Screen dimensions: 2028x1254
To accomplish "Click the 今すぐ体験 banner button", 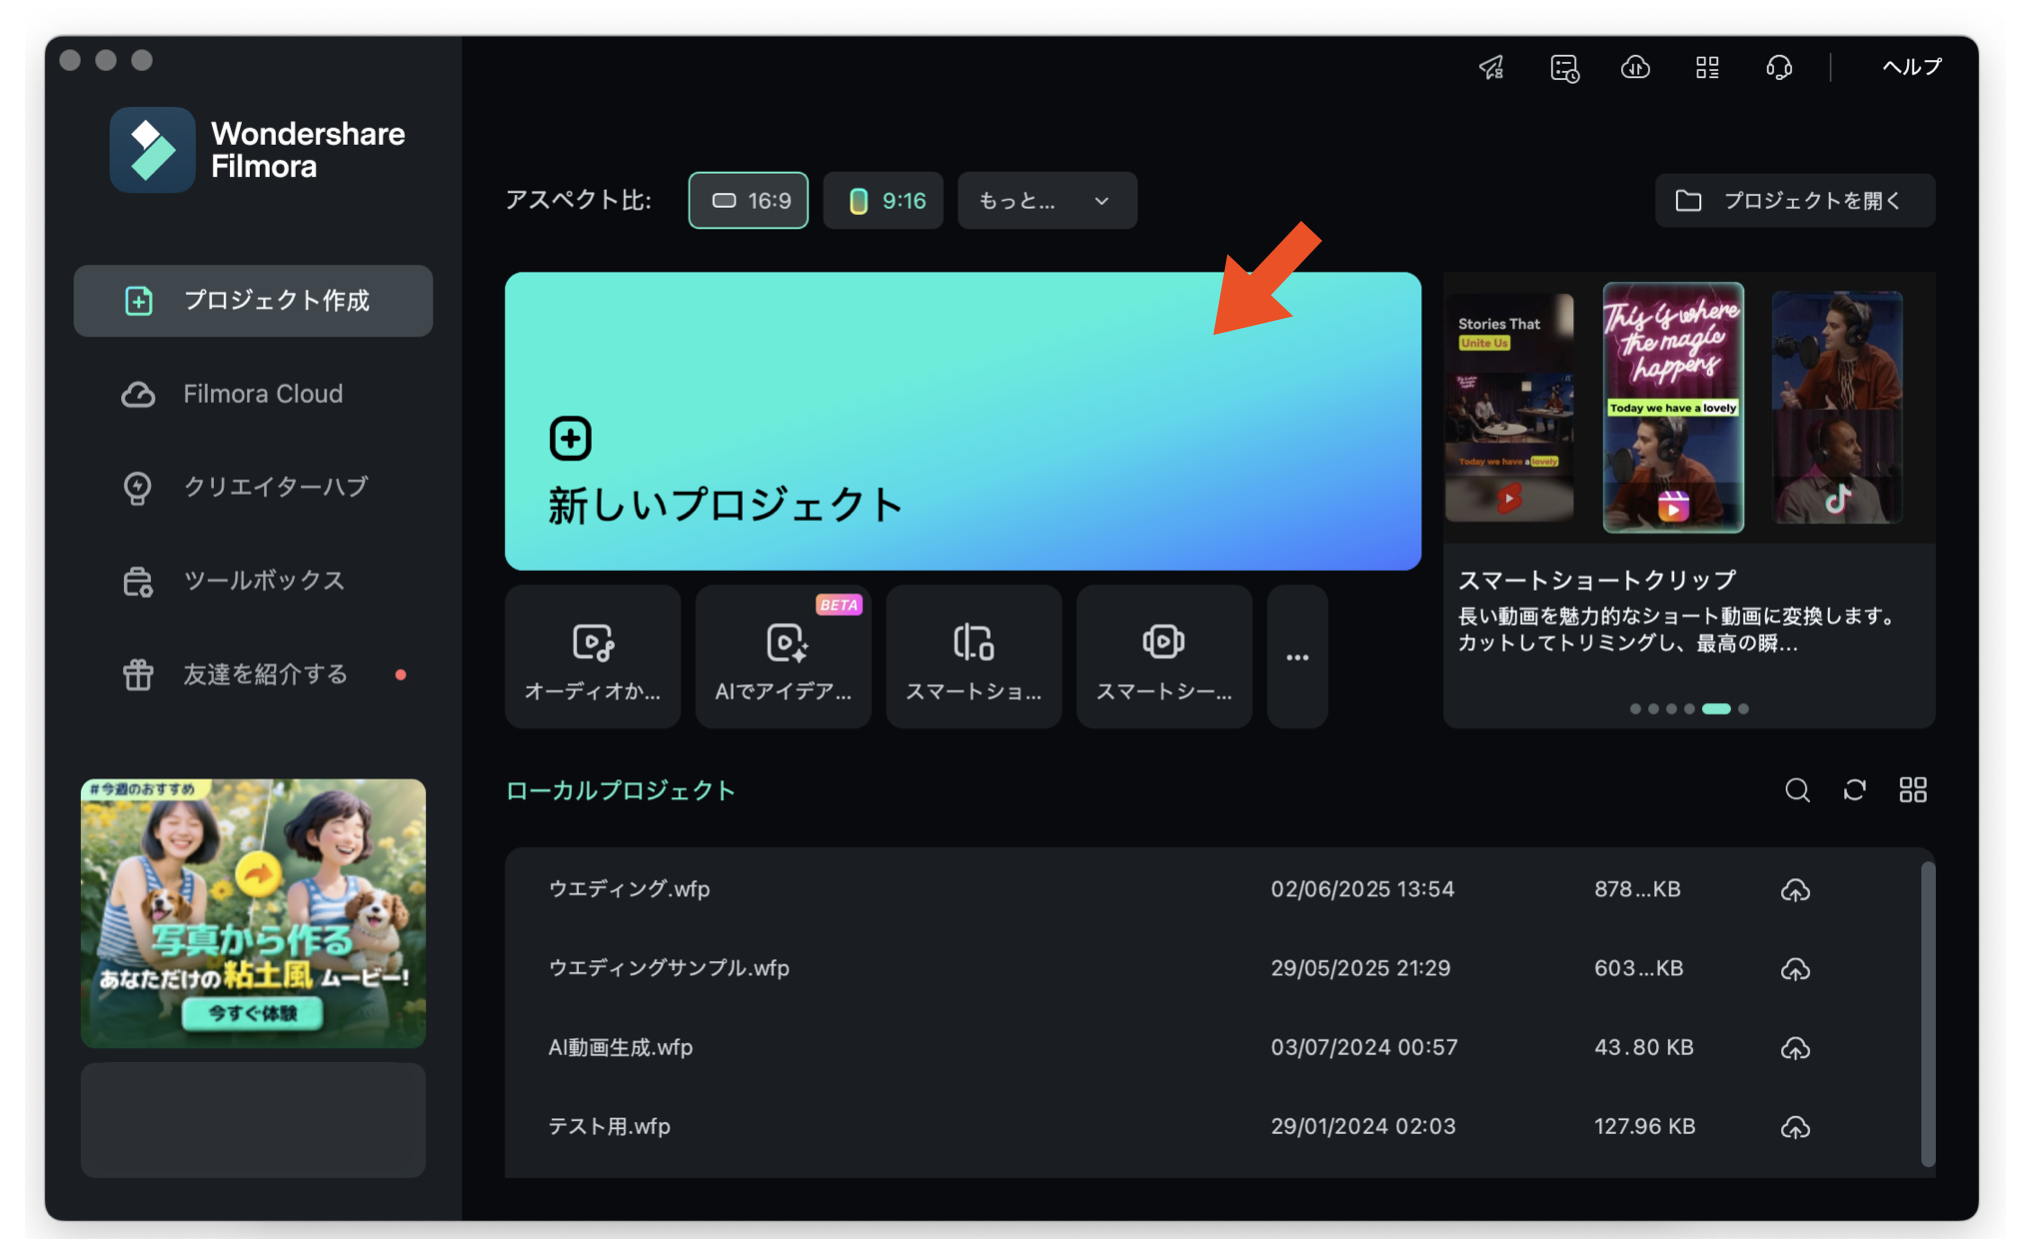I will (x=252, y=1013).
